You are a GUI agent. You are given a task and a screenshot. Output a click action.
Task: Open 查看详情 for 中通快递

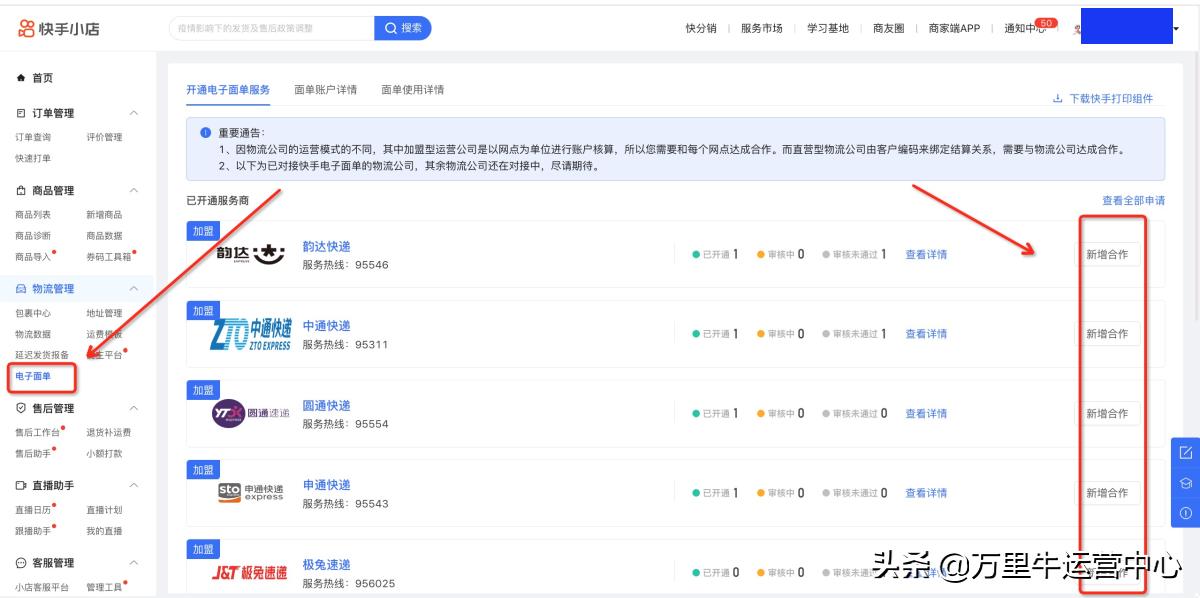click(926, 334)
